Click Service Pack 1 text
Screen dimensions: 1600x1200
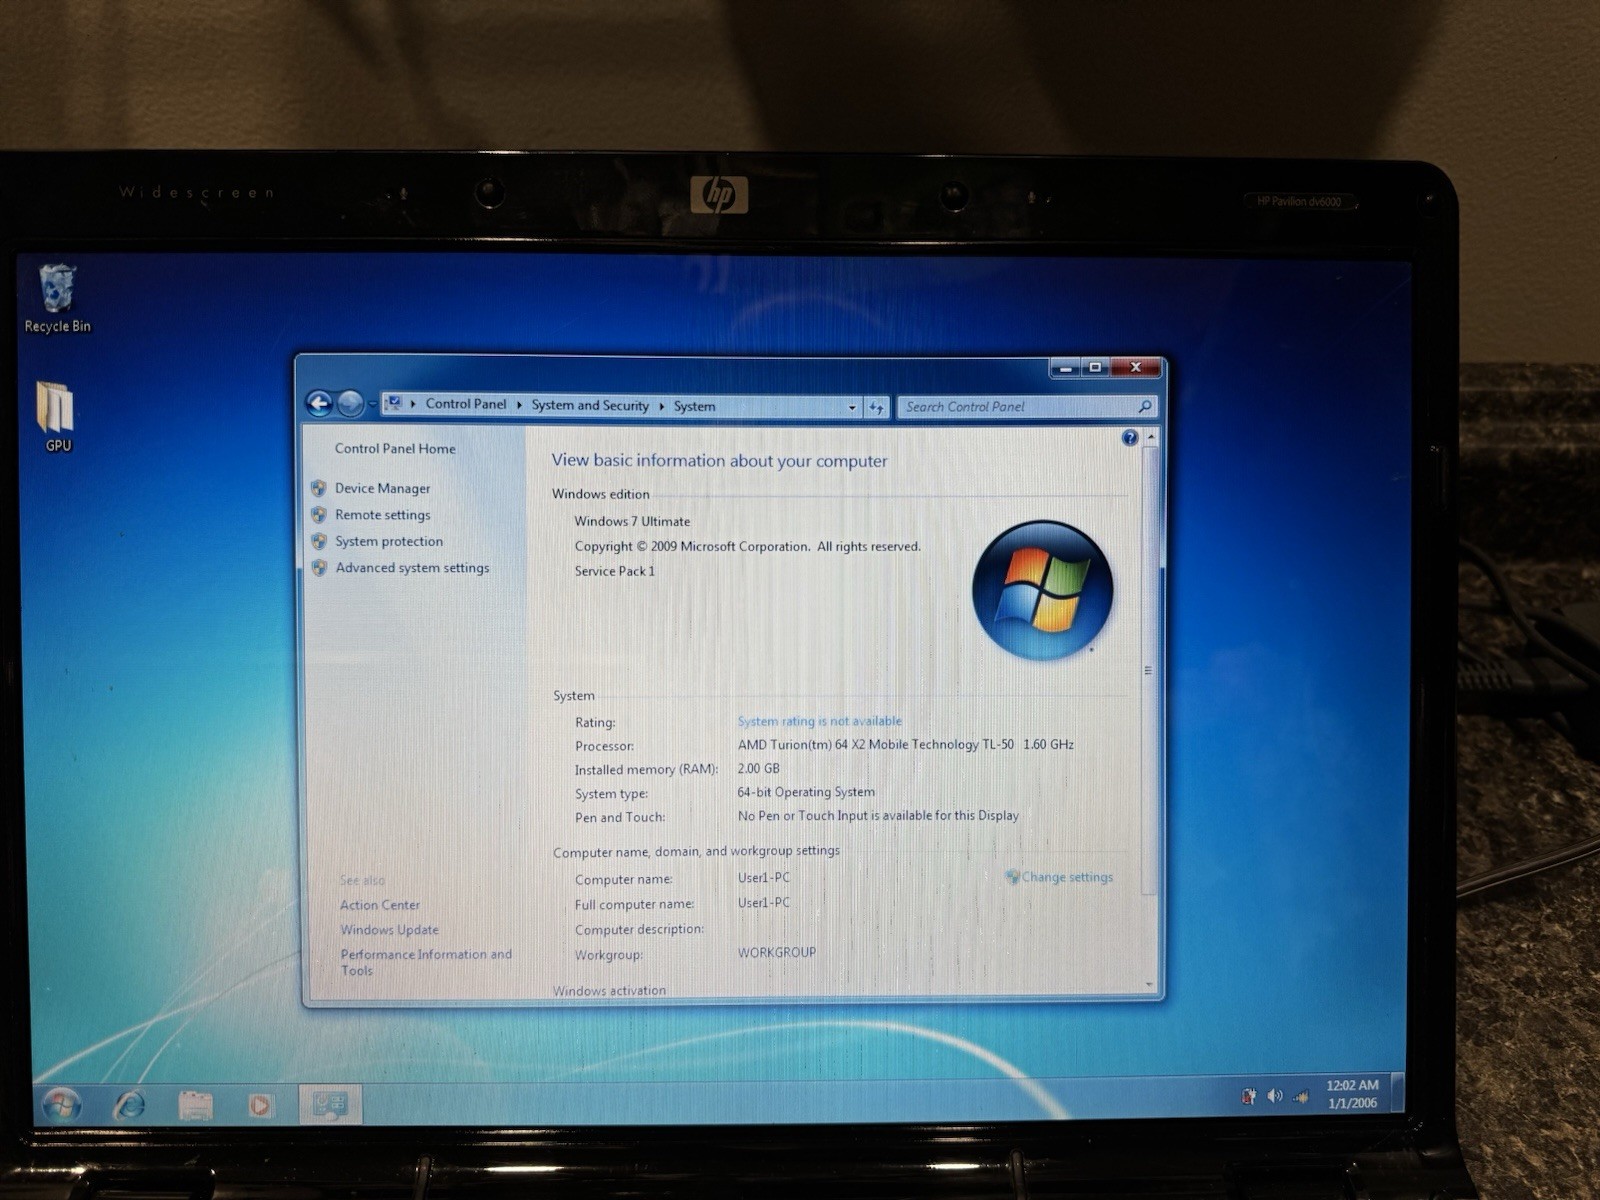(614, 571)
